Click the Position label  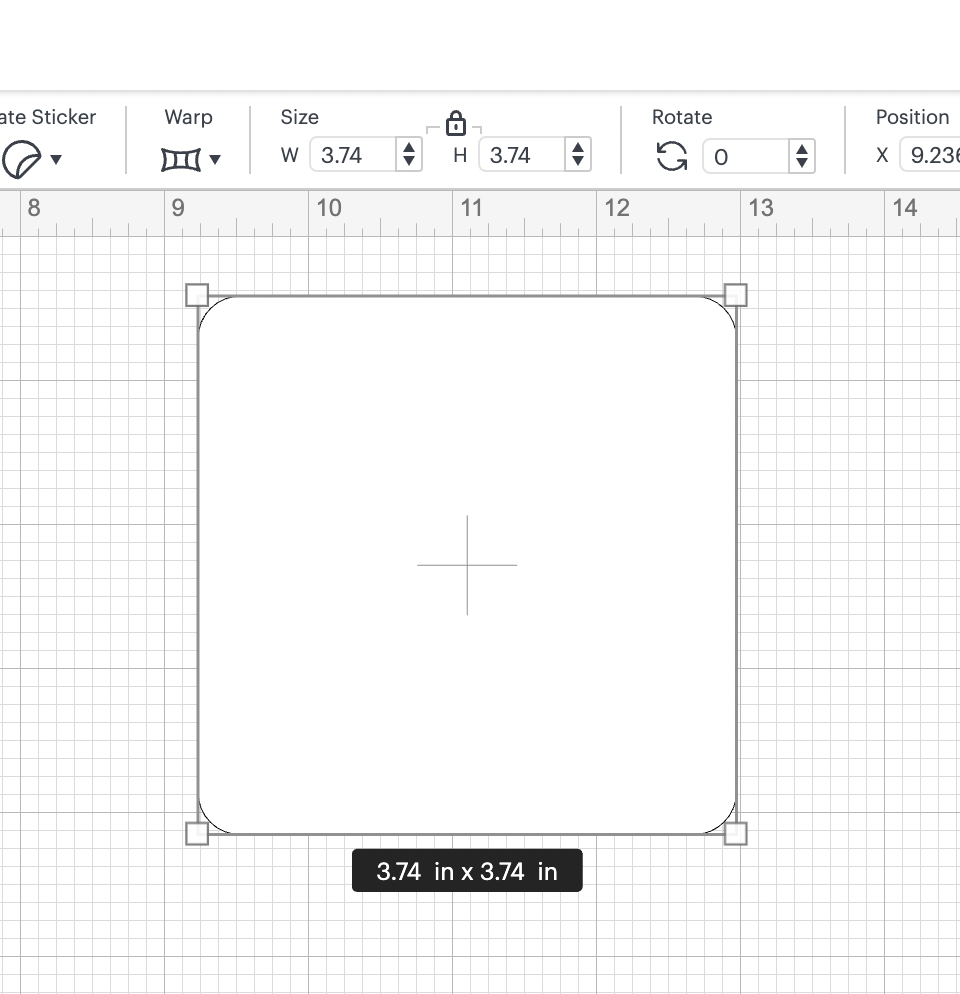[912, 117]
